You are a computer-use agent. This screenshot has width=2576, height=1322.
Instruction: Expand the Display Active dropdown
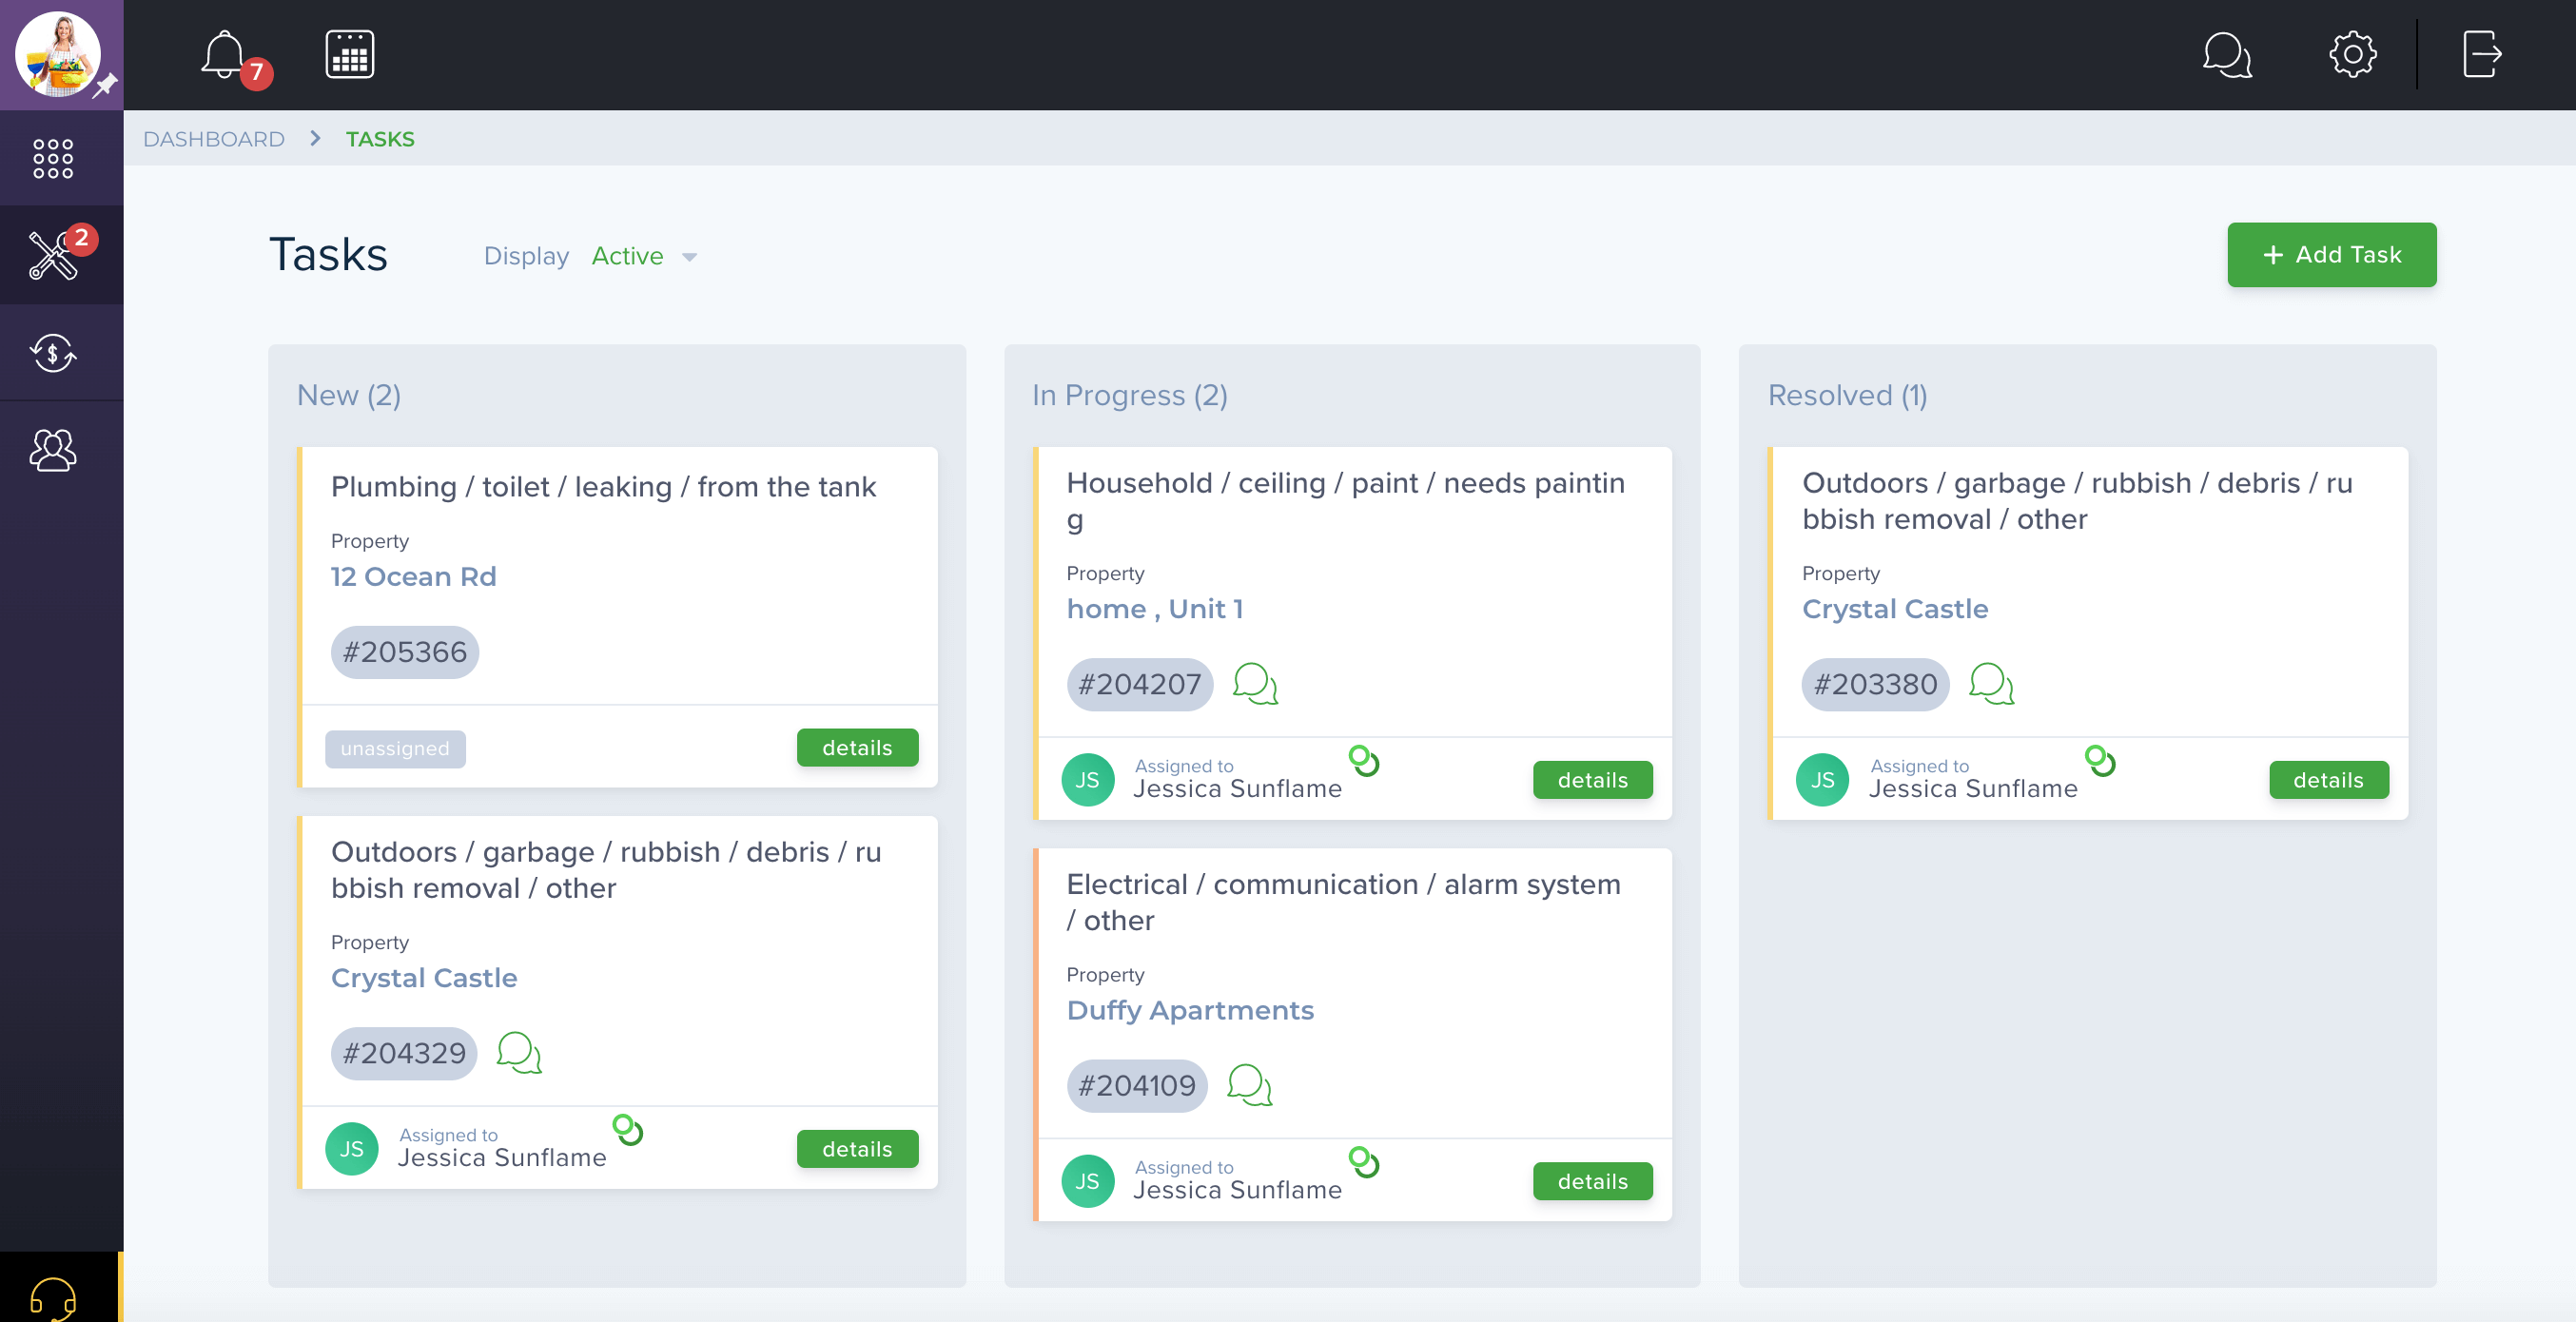[644, 256]
